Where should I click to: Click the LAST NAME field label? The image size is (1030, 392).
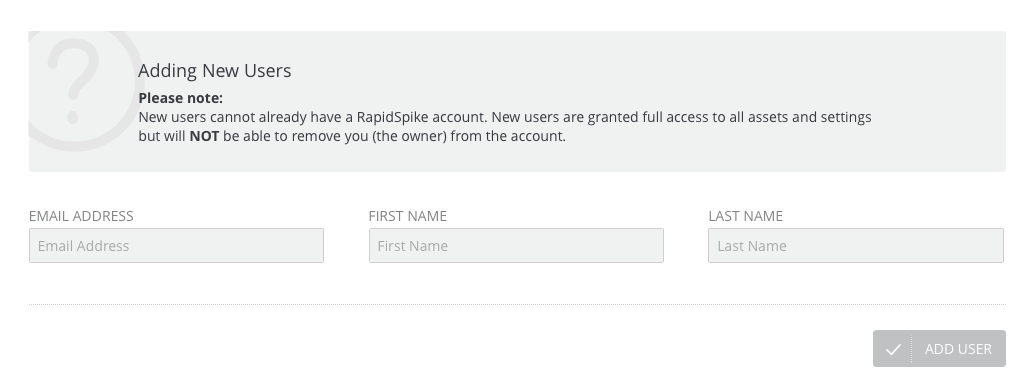pos(746,216)
